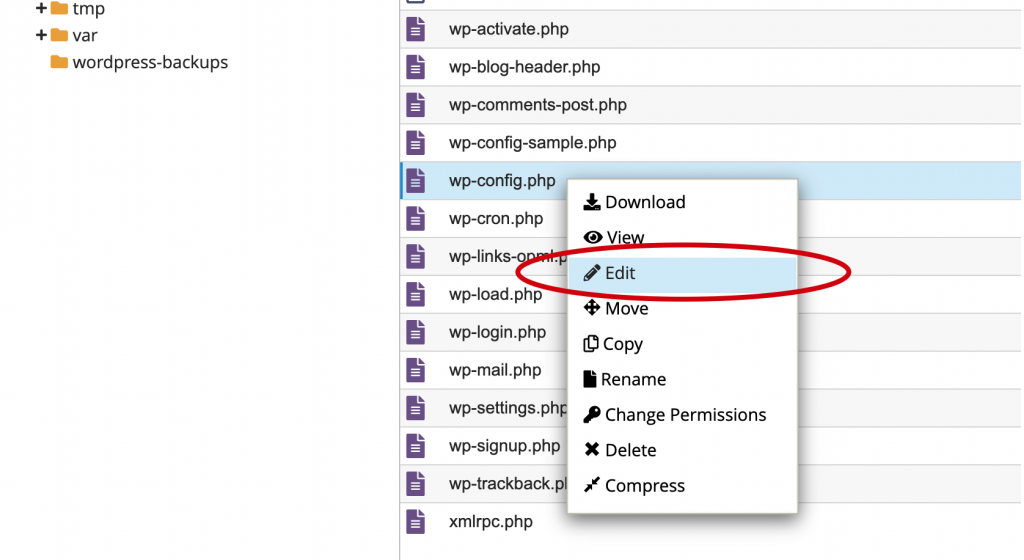
Task: Click the X icon beside Delete
Action: [x=592, y=449]
